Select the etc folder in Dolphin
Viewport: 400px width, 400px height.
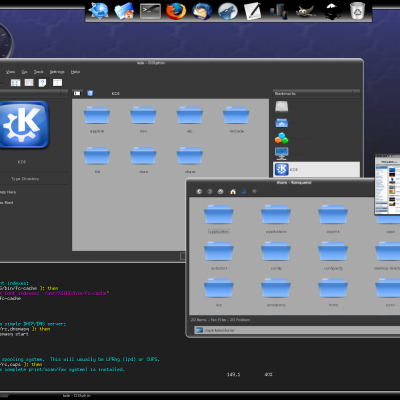[x=190, y=120]
